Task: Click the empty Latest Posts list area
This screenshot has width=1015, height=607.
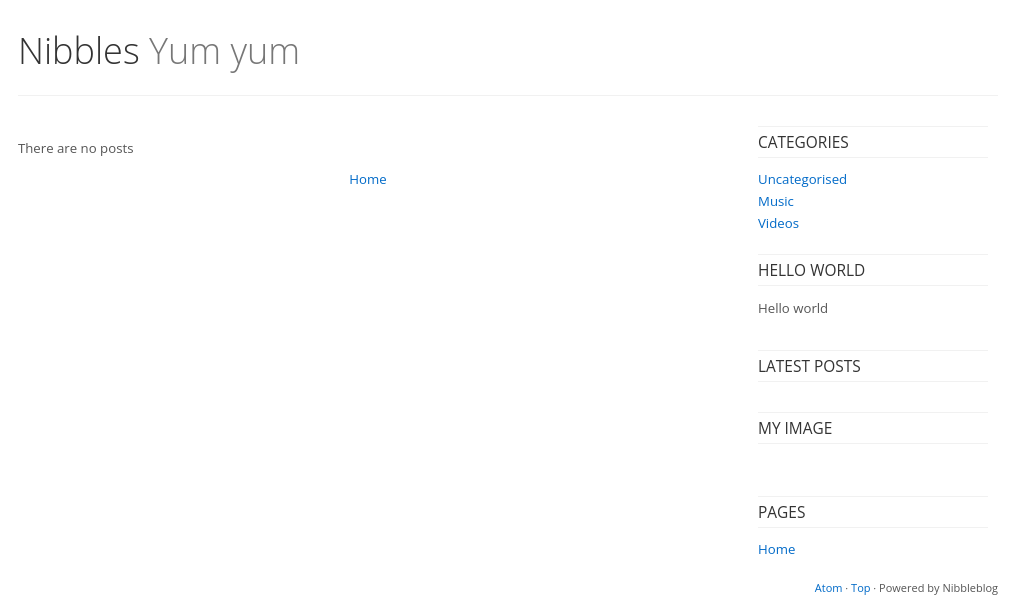Action: pos(873,397)
